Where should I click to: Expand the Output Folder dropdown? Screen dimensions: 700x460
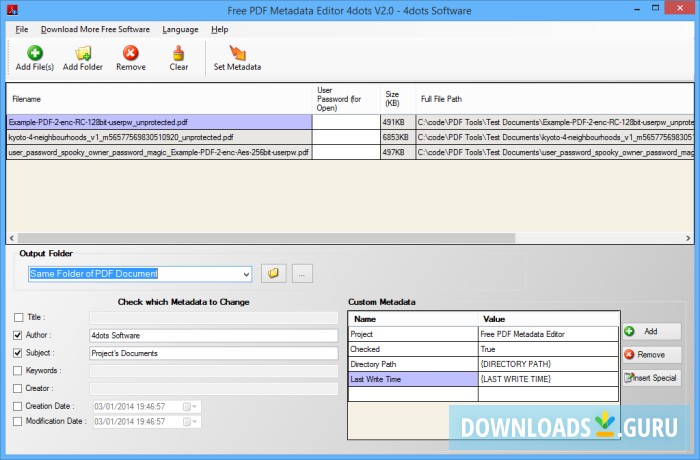(245, 274)
